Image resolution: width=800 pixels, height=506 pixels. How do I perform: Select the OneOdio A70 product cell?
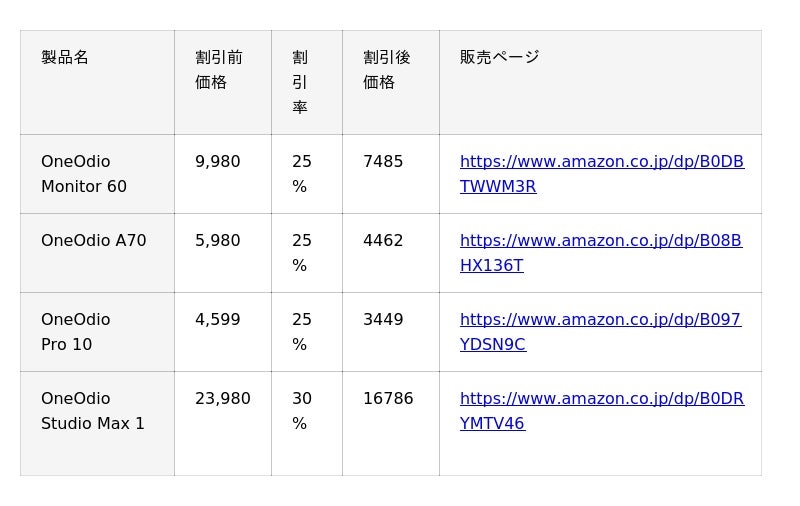[x=94, y=241]
